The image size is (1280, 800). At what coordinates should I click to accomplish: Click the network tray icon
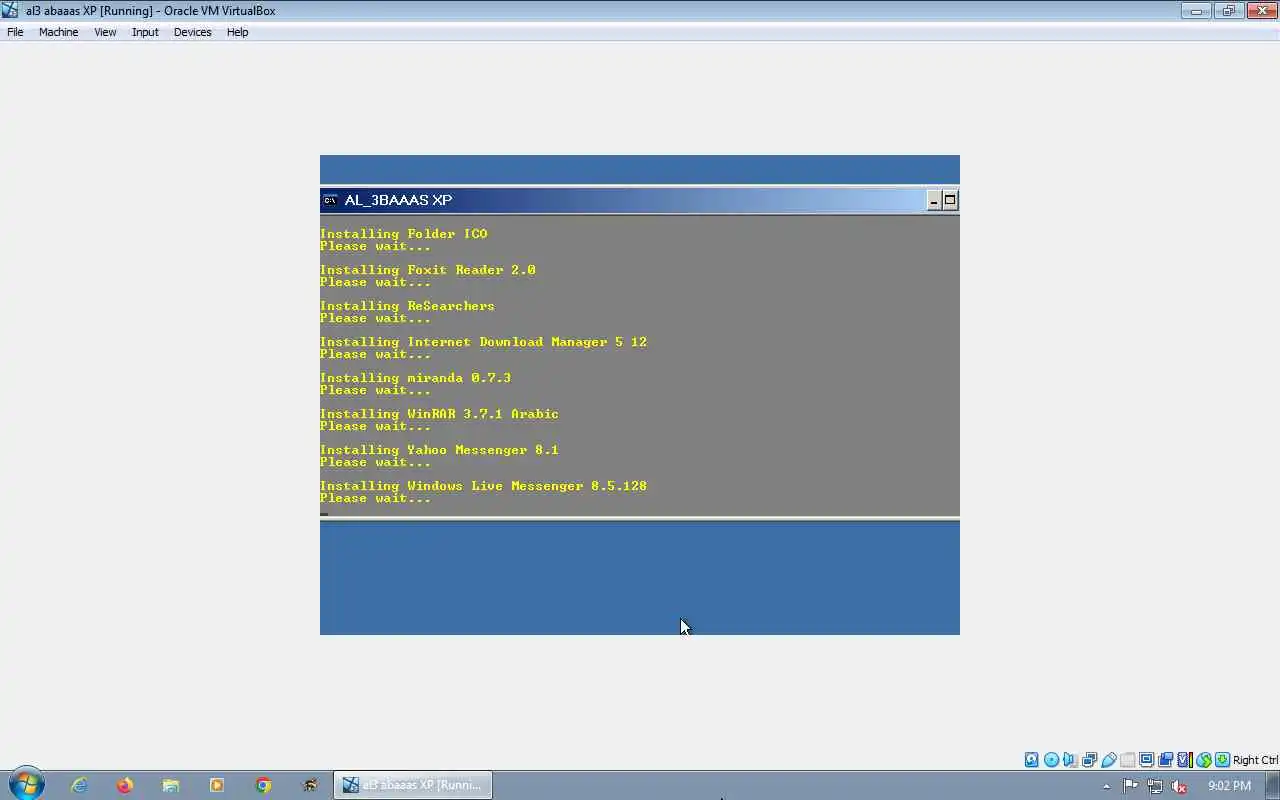click(x=1155, y=786)
